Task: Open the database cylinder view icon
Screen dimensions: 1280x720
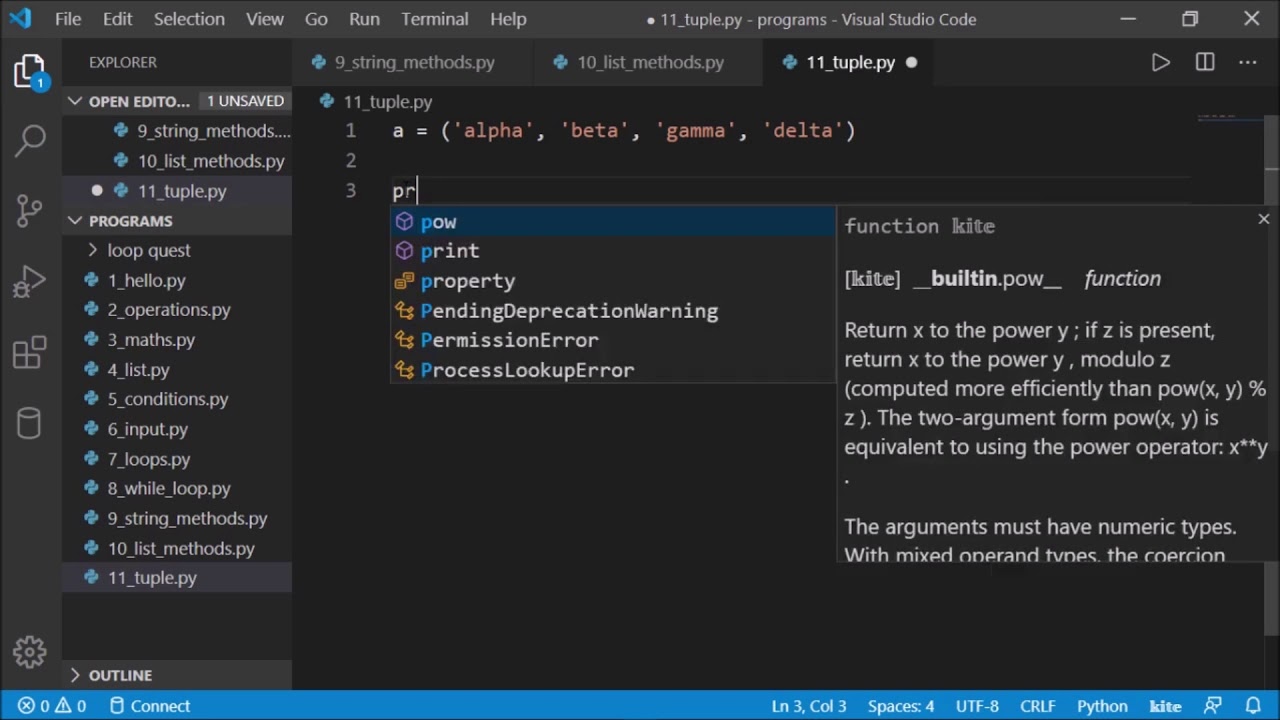Action: (30, 424)
